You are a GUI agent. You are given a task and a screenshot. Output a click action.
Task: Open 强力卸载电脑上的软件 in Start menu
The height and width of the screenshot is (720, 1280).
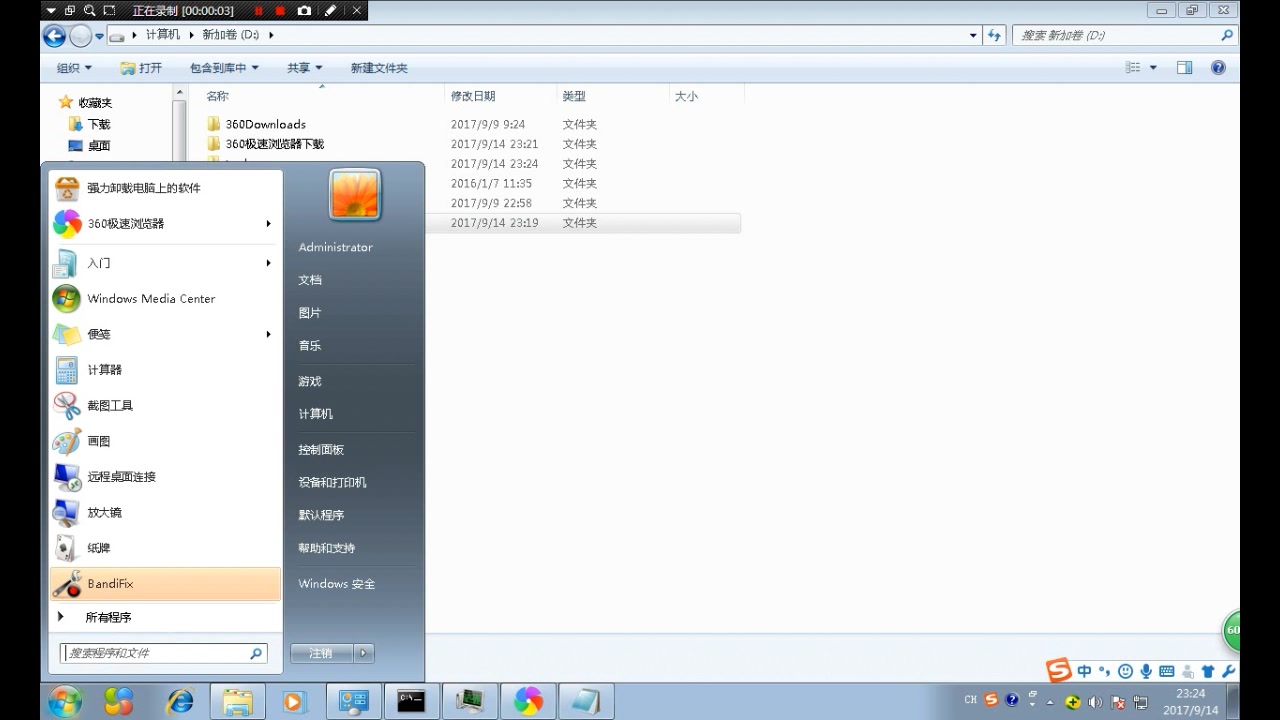165,188
